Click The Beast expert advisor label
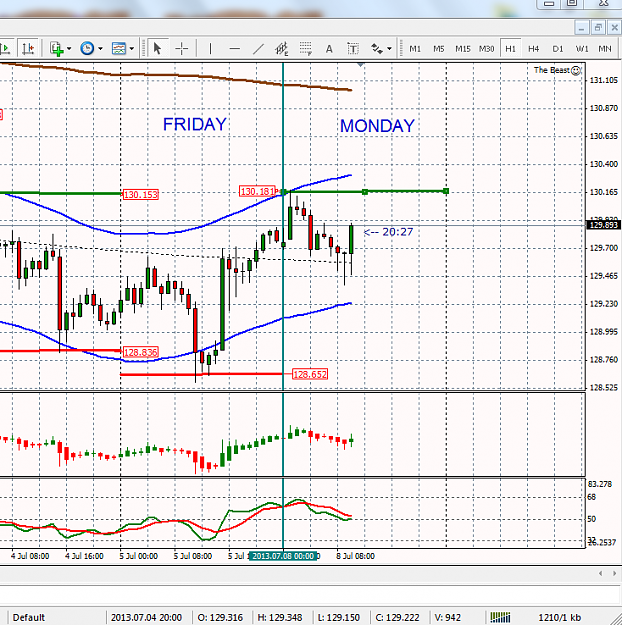The width and height of the screenshot is (622, 625). pos(551,70)
